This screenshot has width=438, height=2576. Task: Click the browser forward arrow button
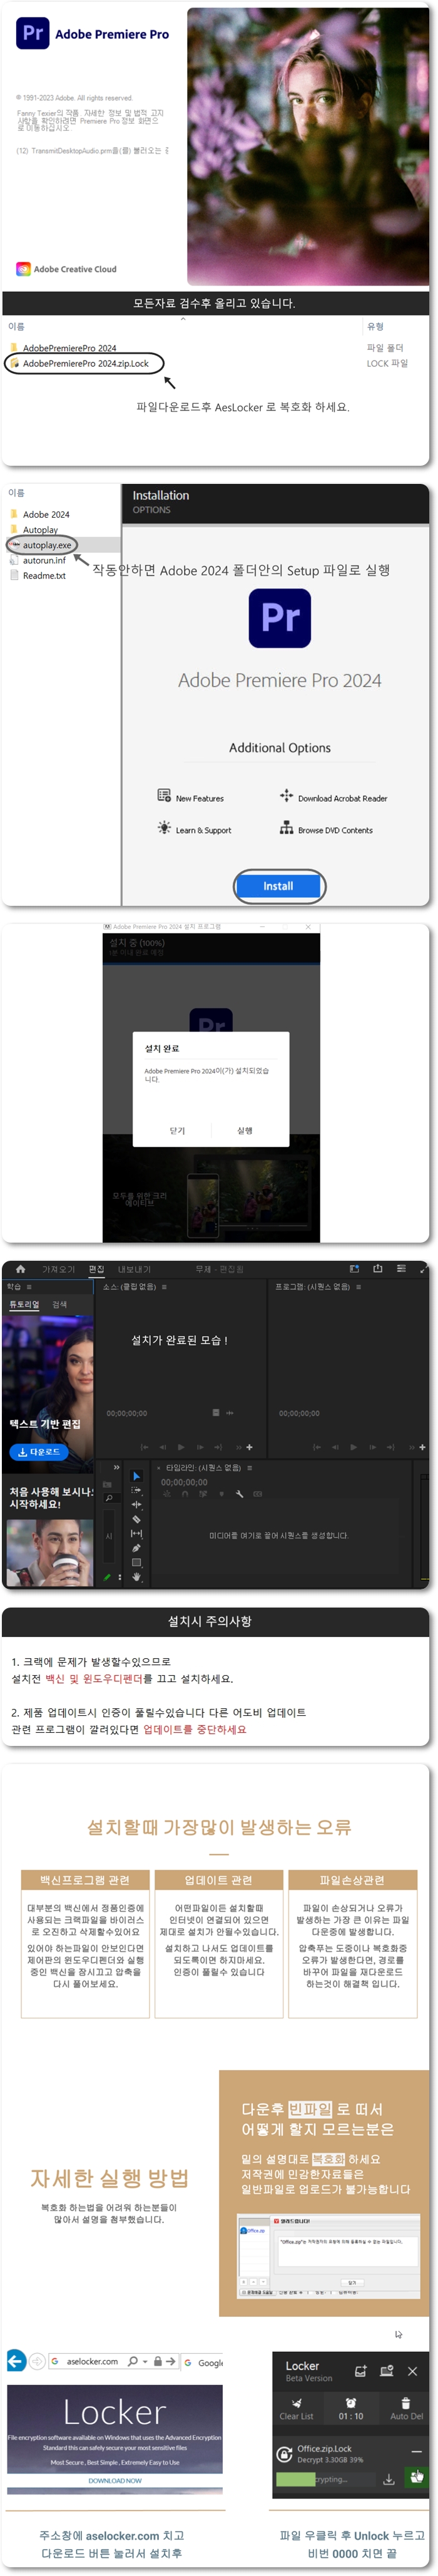(37, 2362)
